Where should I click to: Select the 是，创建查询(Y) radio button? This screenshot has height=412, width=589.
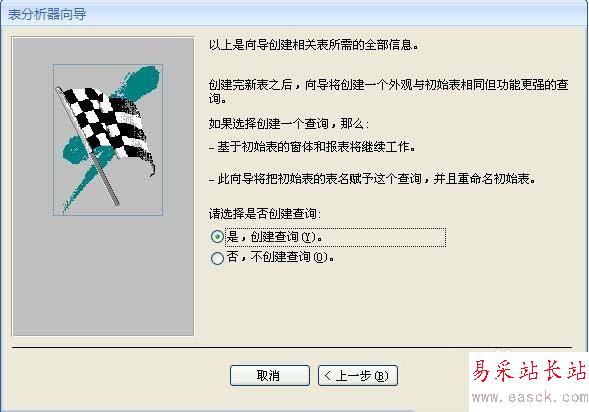217,237
